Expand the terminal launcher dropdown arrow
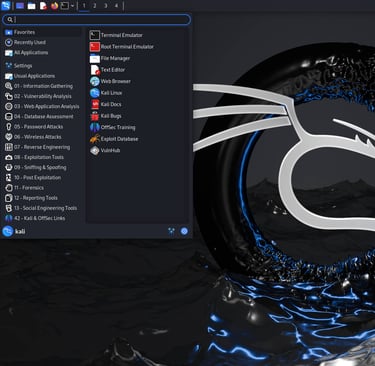 point(72,6)
